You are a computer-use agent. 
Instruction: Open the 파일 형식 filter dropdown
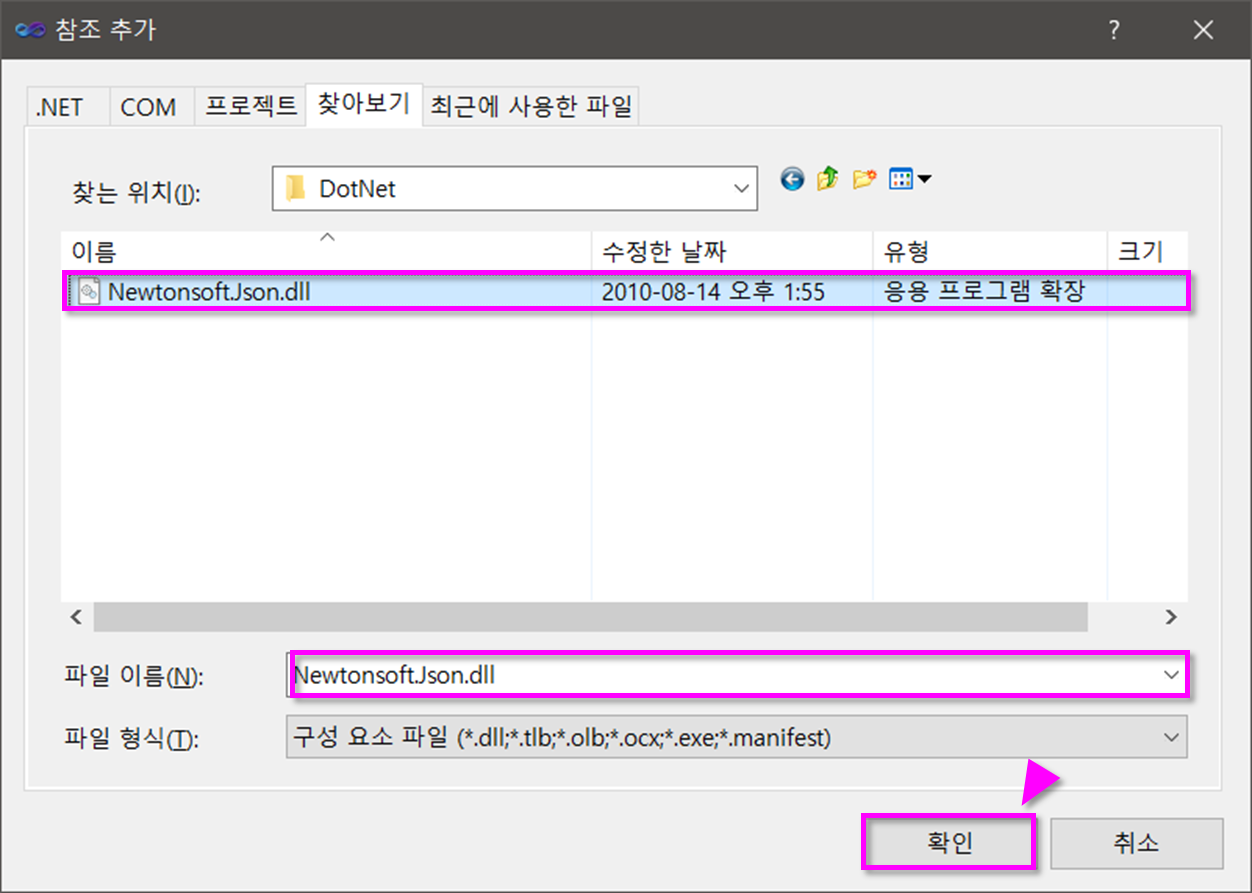pyautogui.click(x=736, y=738)
